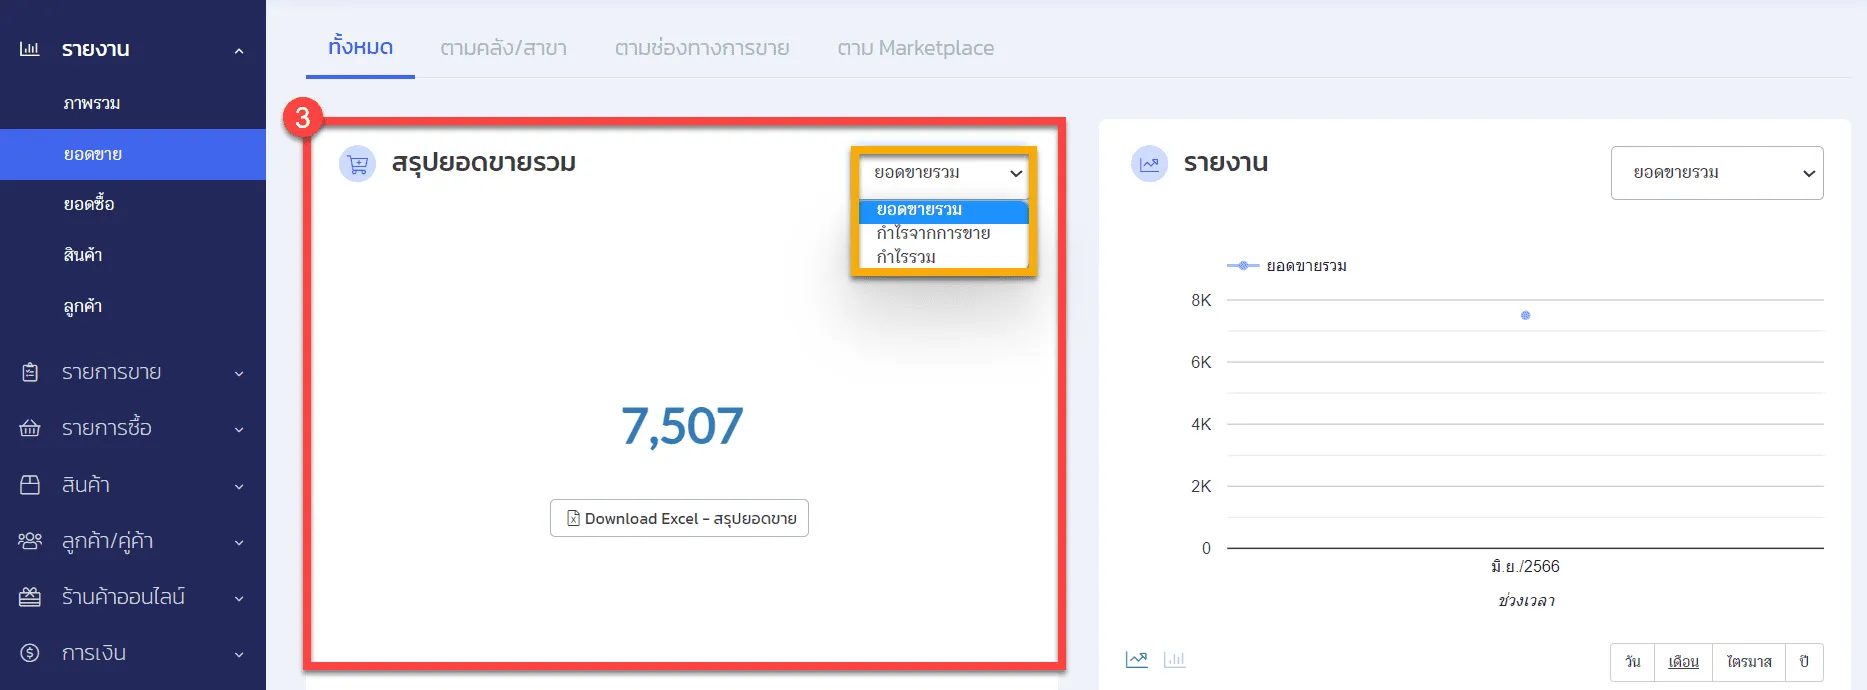Click the report chart icon beside รายงาน
Screen dimensions: 1867x690
[x=1149, y=164]
